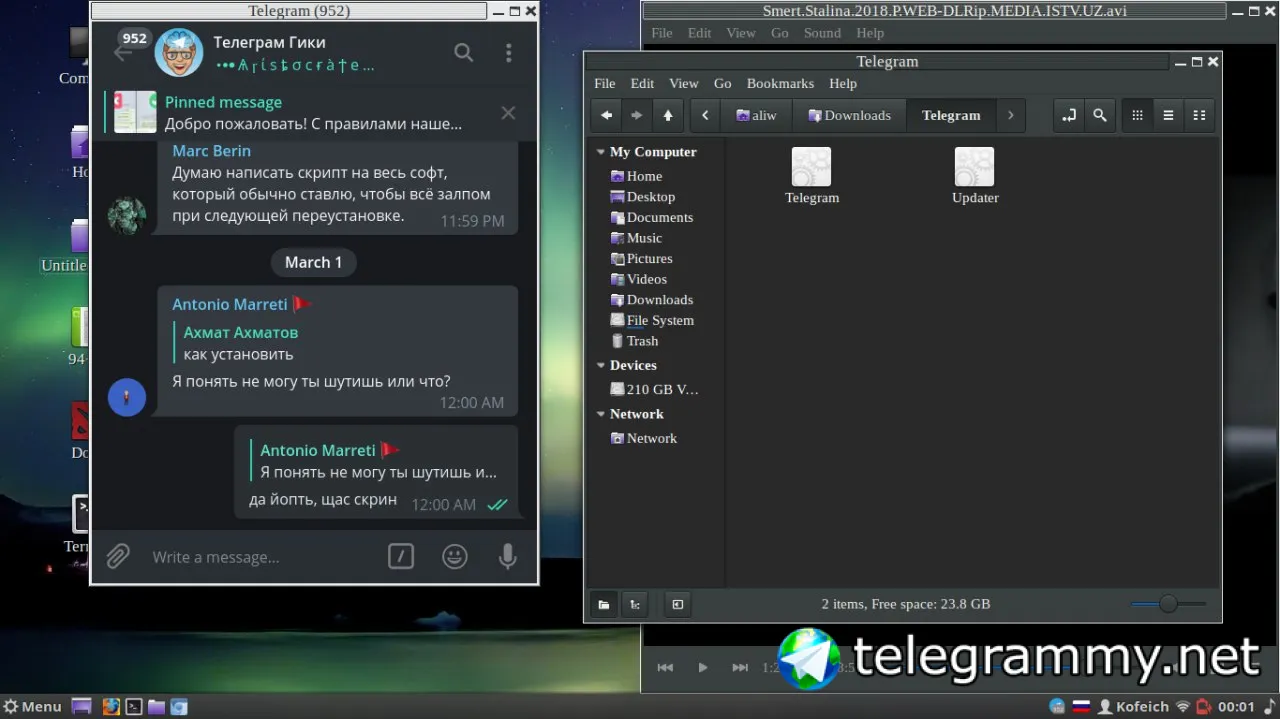Select Downloads breadcrumb in path bar

pos(849,115)
